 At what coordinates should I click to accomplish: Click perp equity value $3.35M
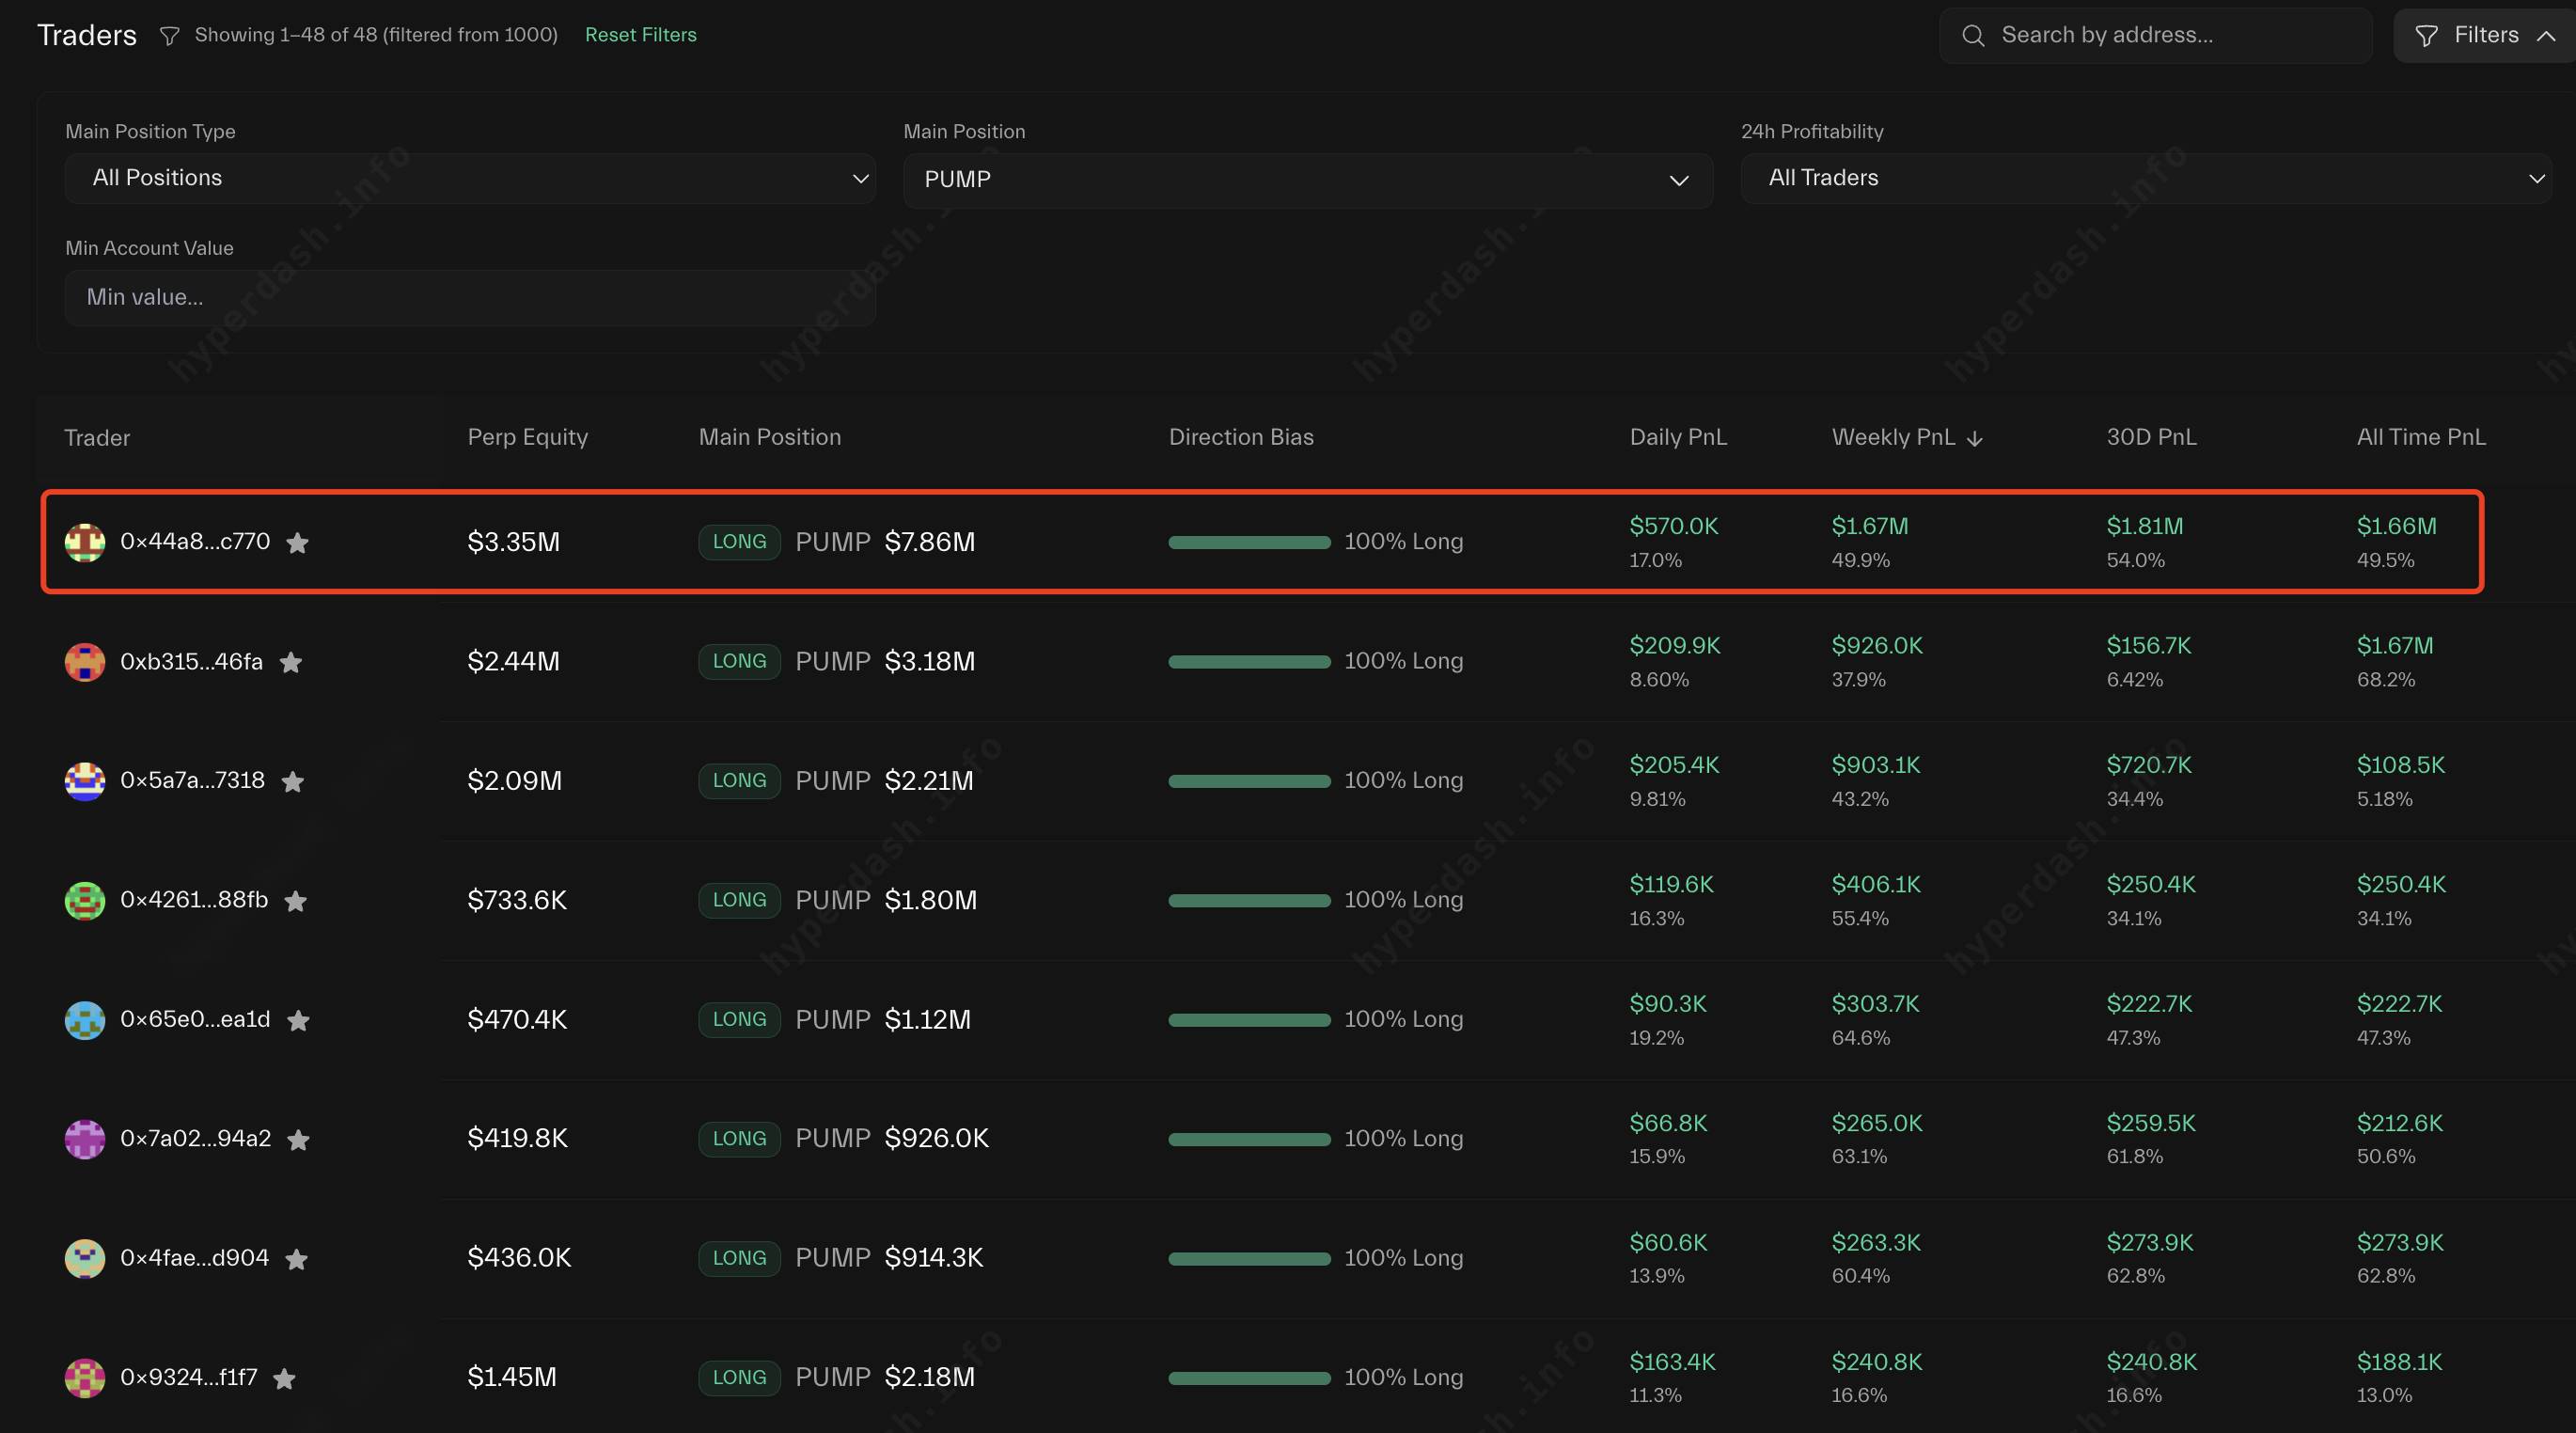[513, 542]
